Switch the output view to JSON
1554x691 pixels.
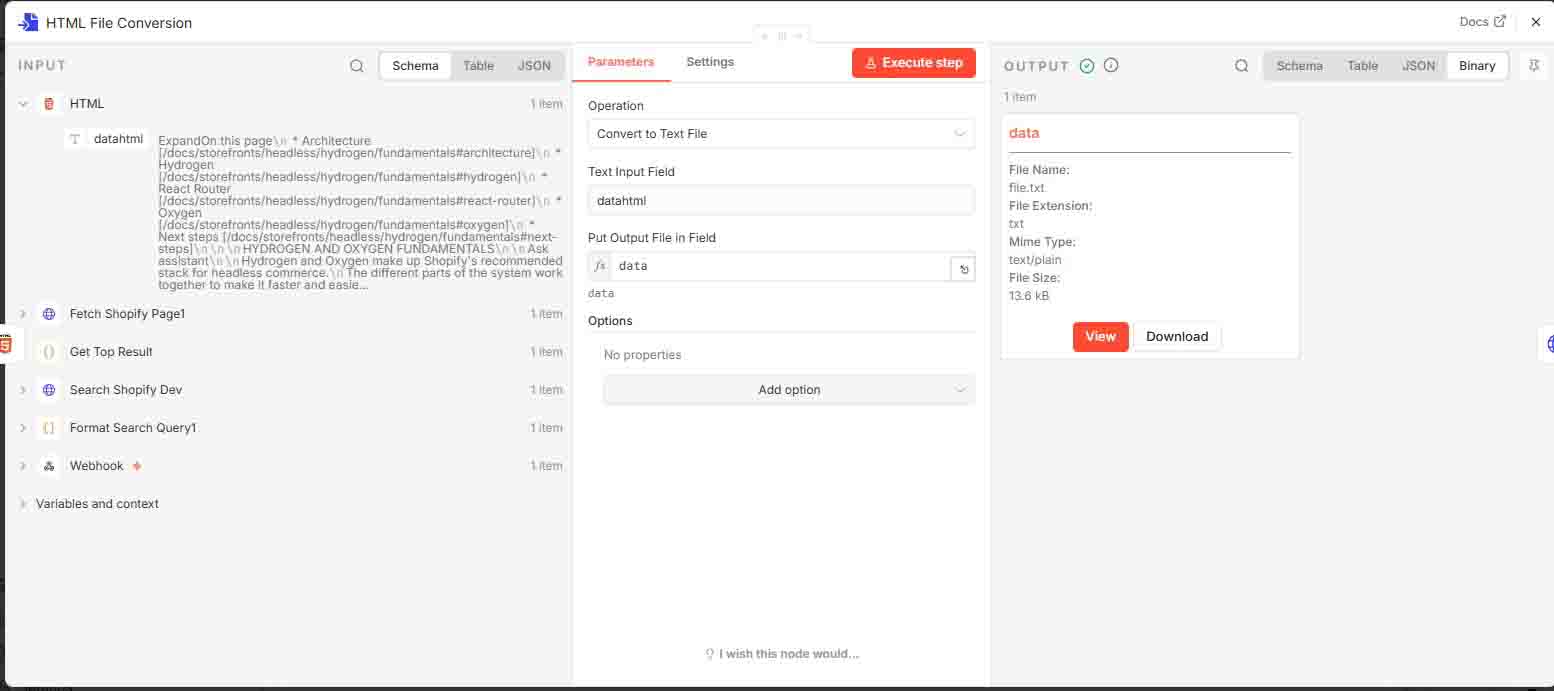[1418, 65]
